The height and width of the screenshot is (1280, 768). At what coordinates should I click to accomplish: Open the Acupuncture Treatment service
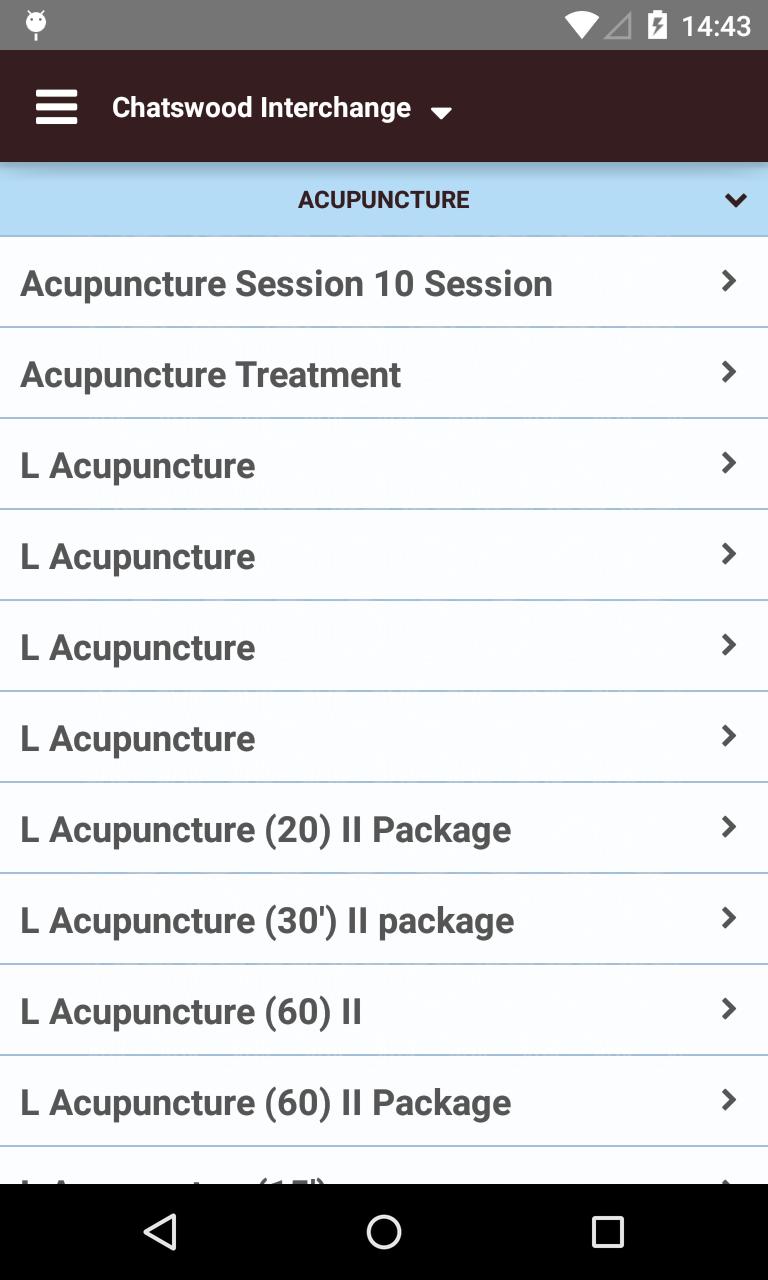pos(211,375)
